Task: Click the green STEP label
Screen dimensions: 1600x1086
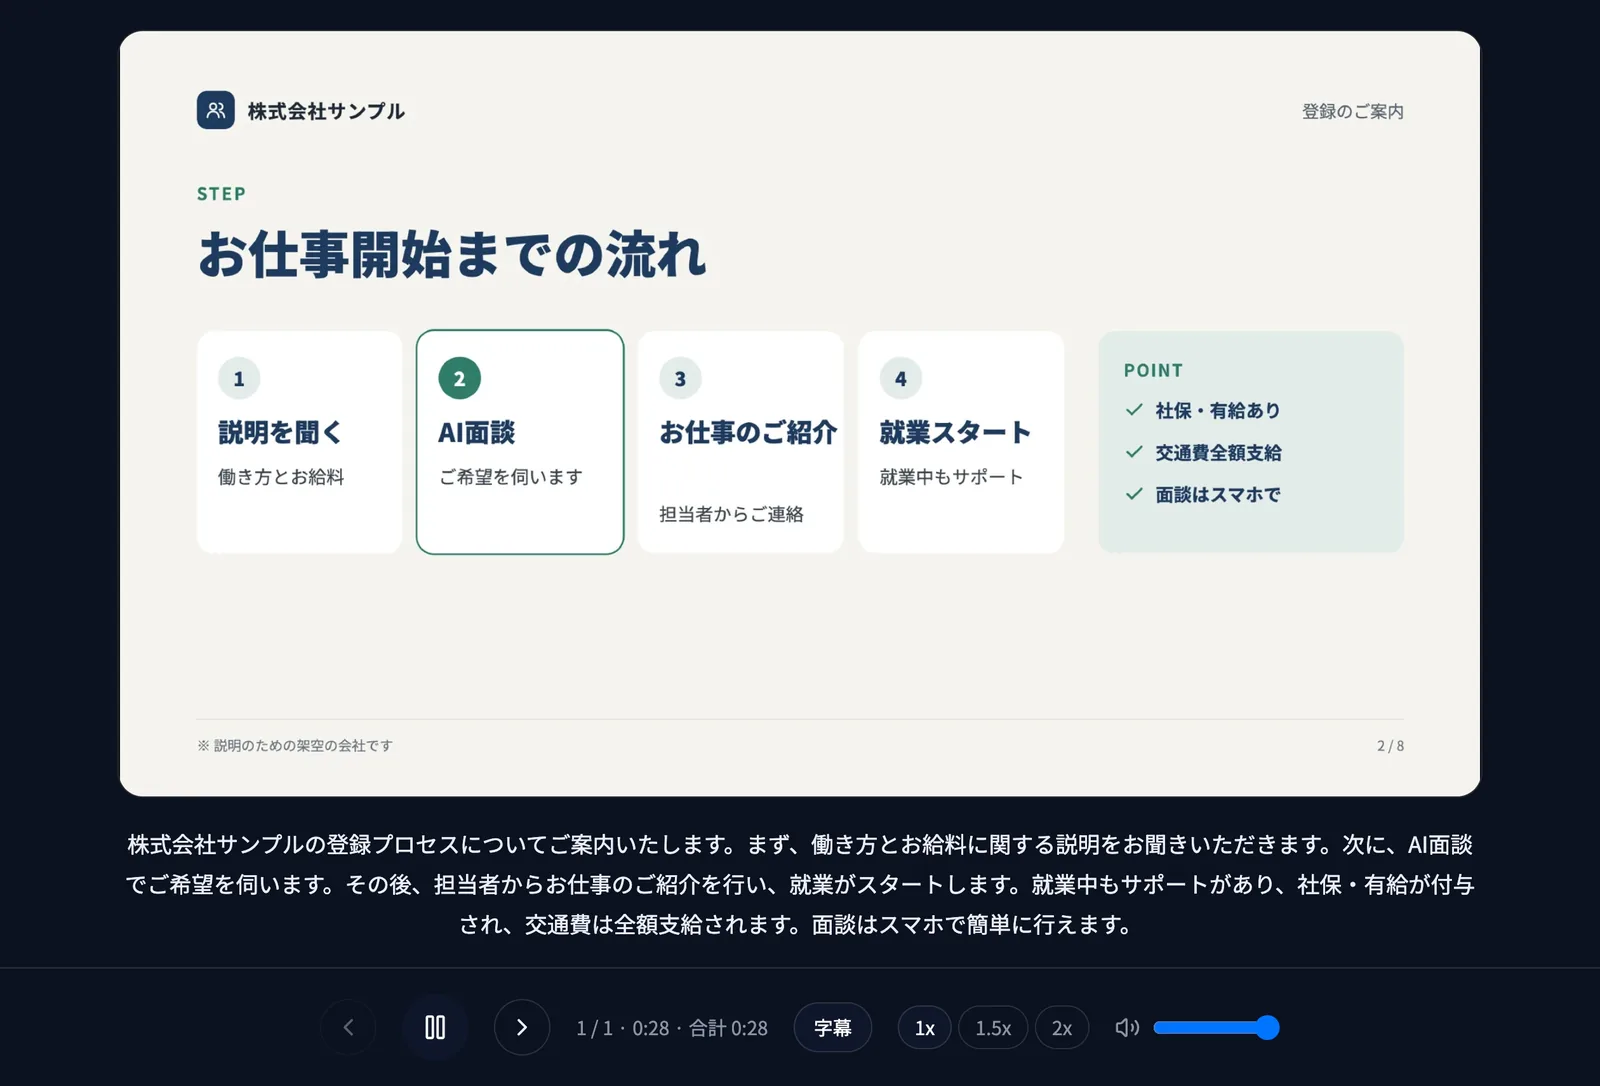Action: coord(221,194)
